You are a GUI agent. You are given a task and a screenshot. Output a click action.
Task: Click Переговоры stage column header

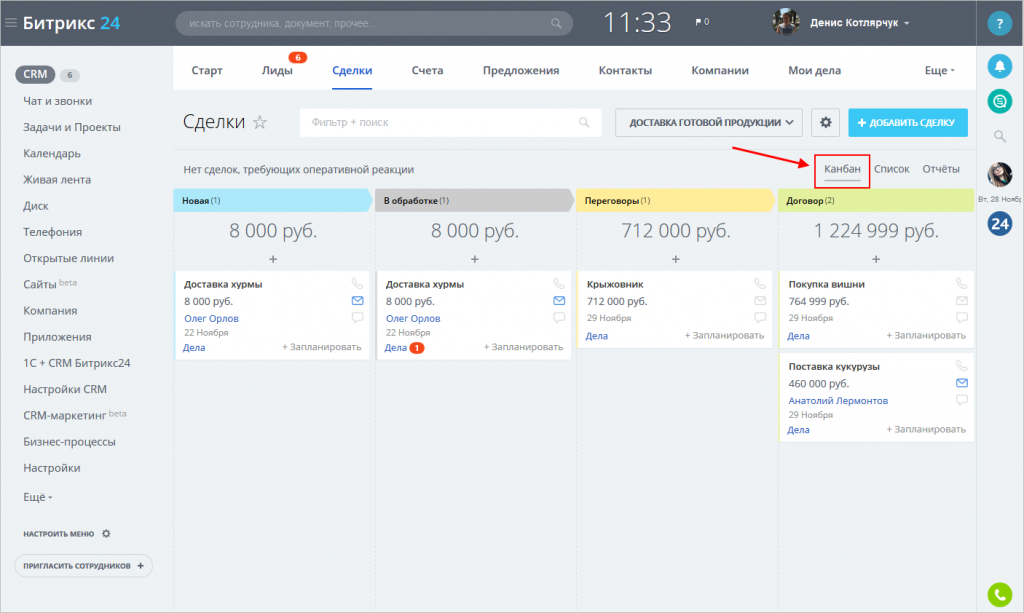point(675,200)
